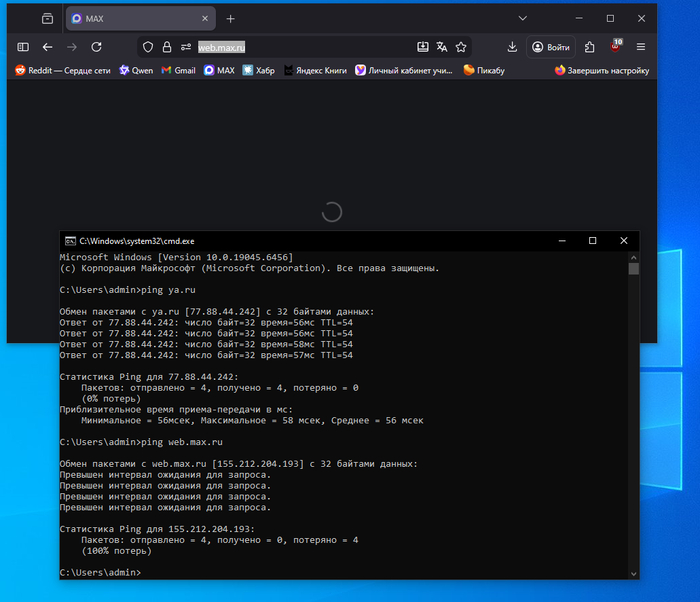Close the MAX browser tab
Image resolution: width=700 pixels, height=602 pixels.
(x=204, y=18)
